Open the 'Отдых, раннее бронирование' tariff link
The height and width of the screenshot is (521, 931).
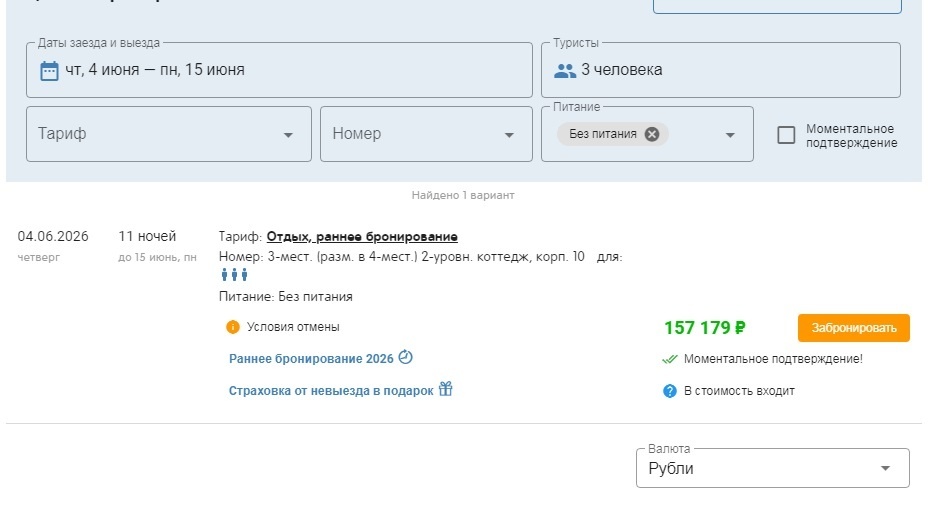click(362, 237)
